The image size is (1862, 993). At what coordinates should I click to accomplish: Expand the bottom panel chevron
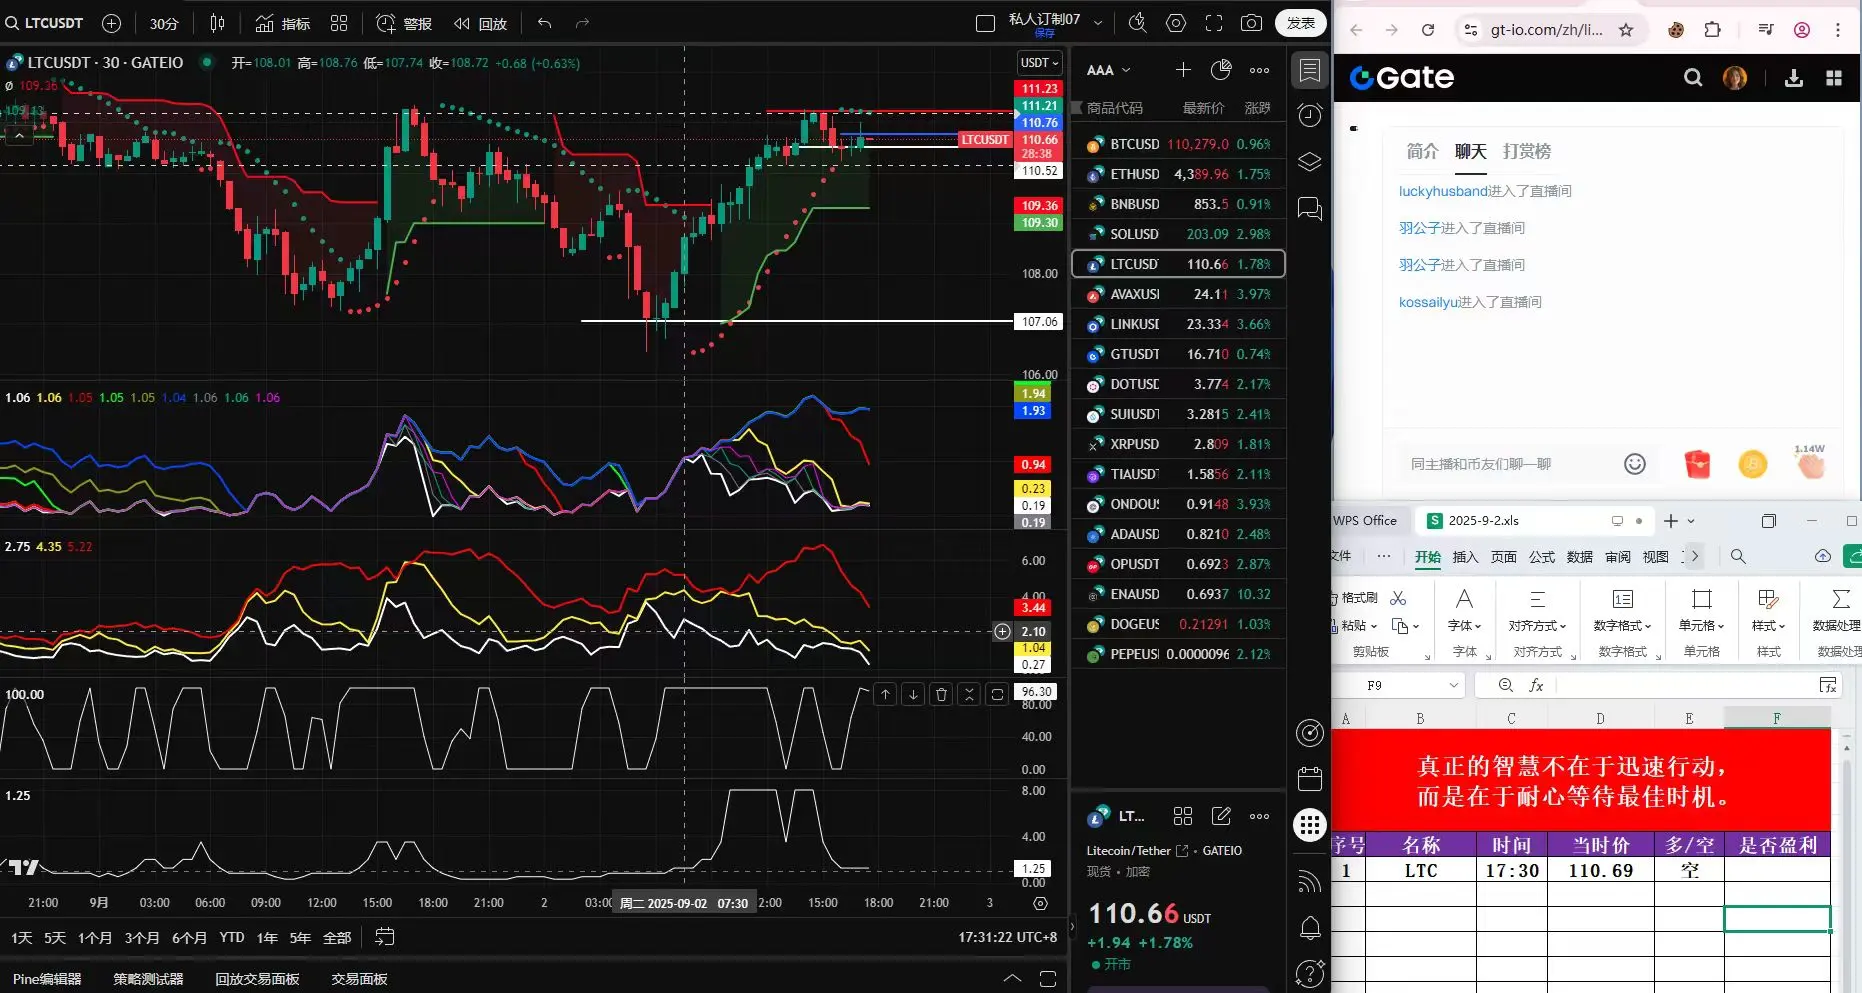(x=1012, y=979)
